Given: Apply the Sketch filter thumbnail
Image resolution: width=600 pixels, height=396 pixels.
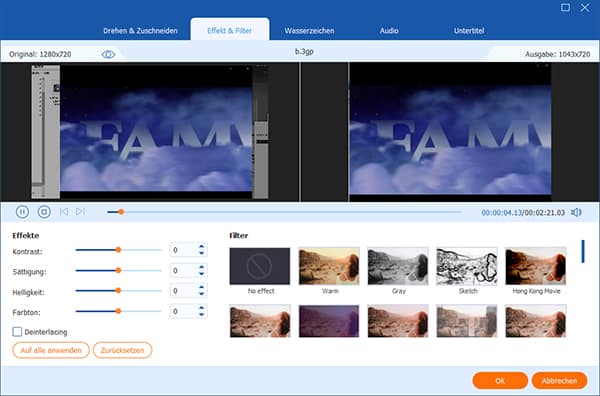Looking at the screenshot, I should (467, 266).
